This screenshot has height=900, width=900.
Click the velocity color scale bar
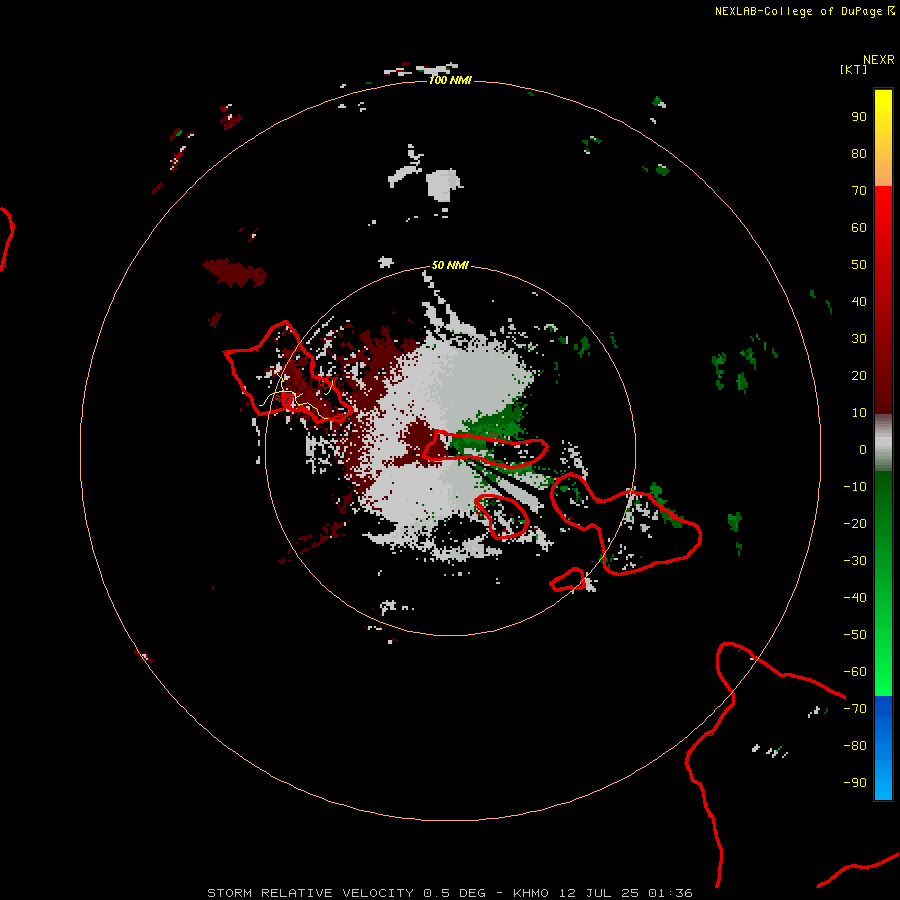pyautogui.click(x=883, y=444)
